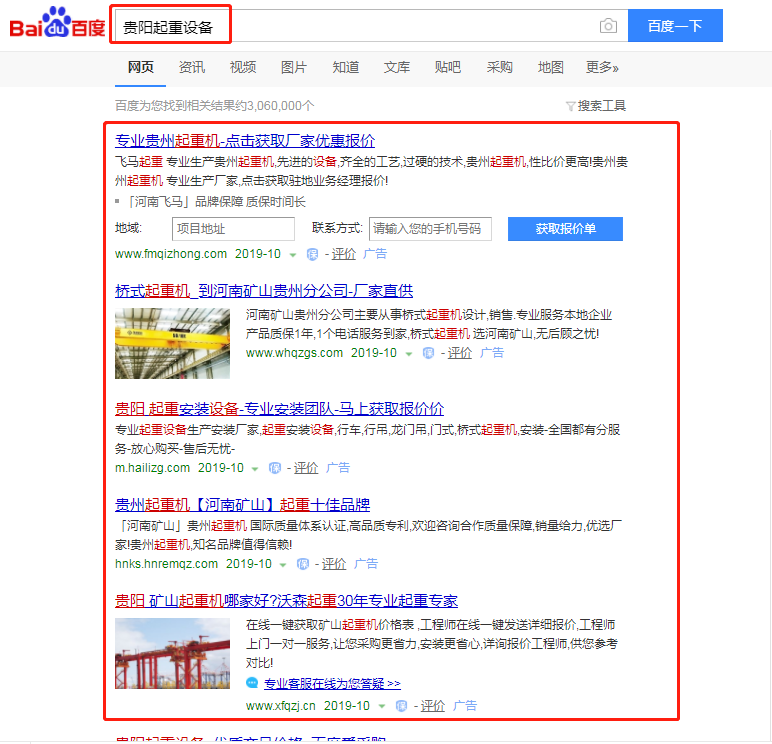Expand dropdown arrow after www.fmqizhong.com date
The height and width of the screenshot is (744, 772).
coord(294,255)
